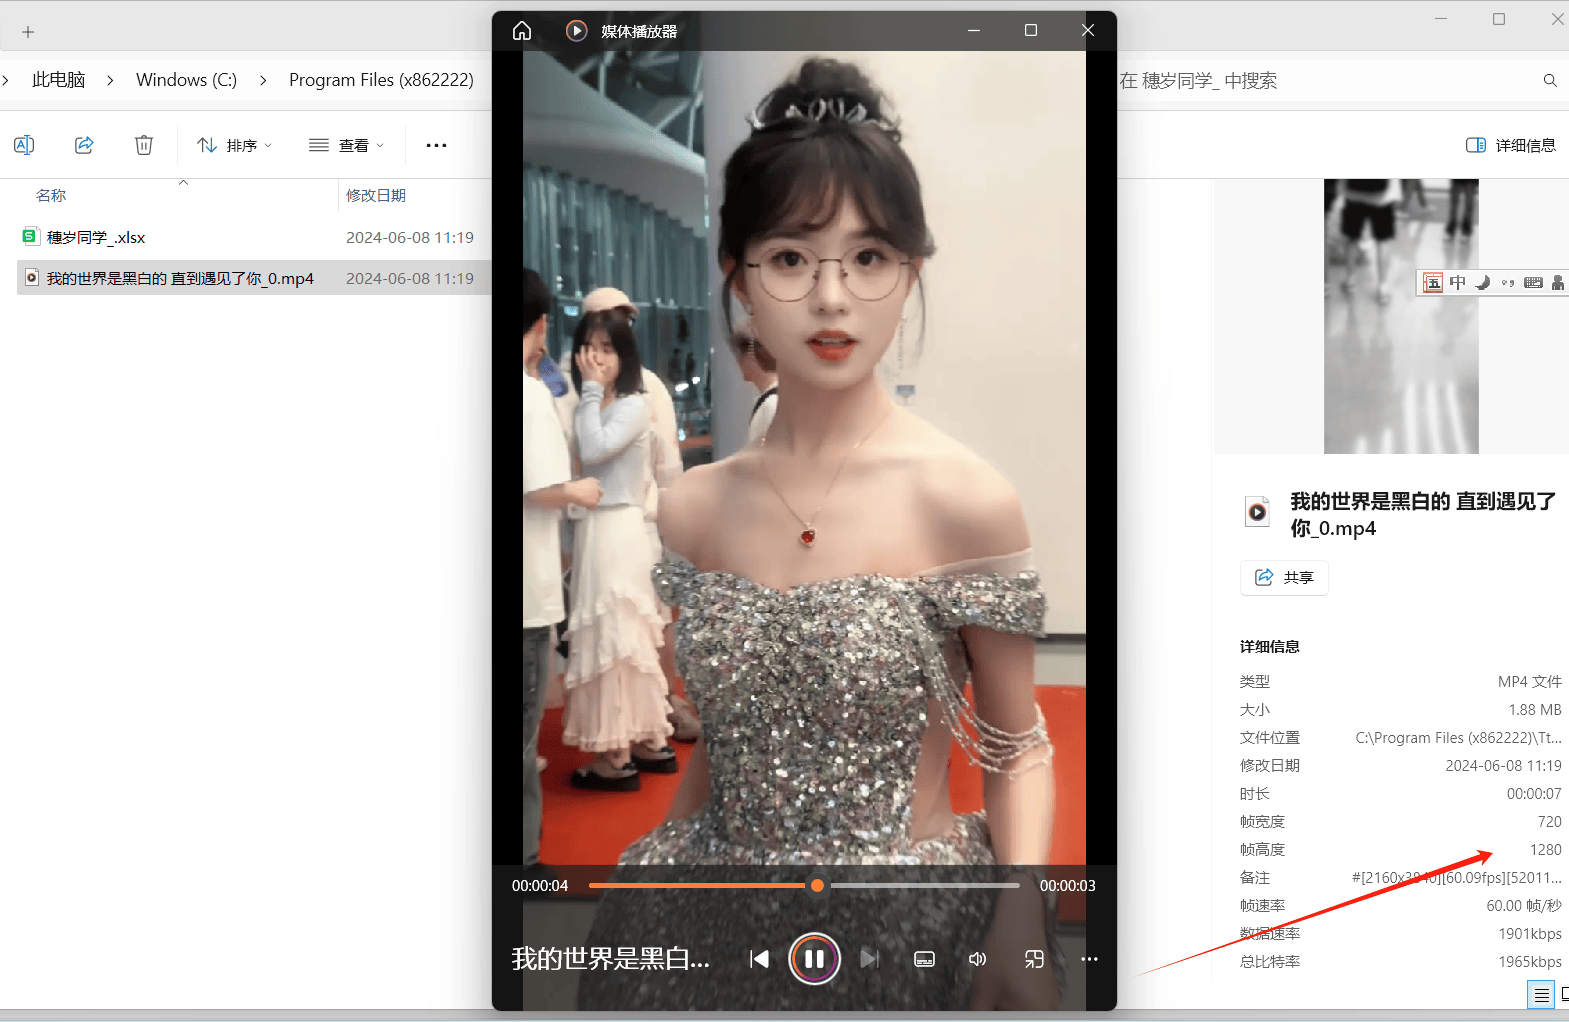Open Explorer's see more toolbar menu

point(436,145)
